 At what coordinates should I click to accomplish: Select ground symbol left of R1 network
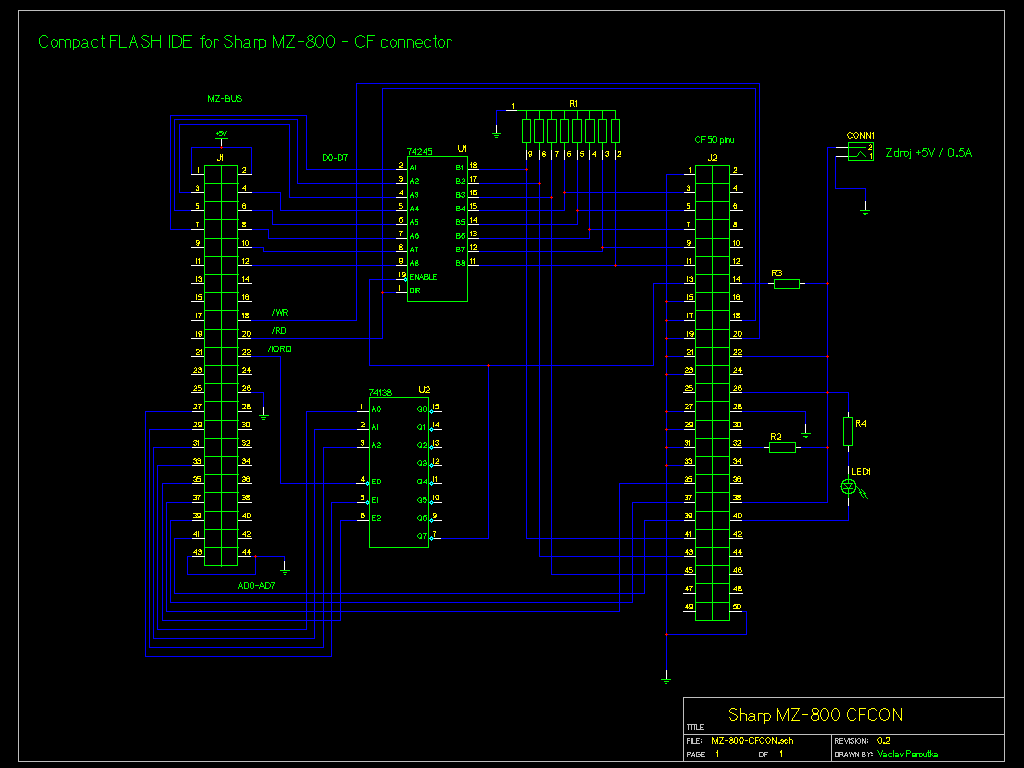pos(496,134)
